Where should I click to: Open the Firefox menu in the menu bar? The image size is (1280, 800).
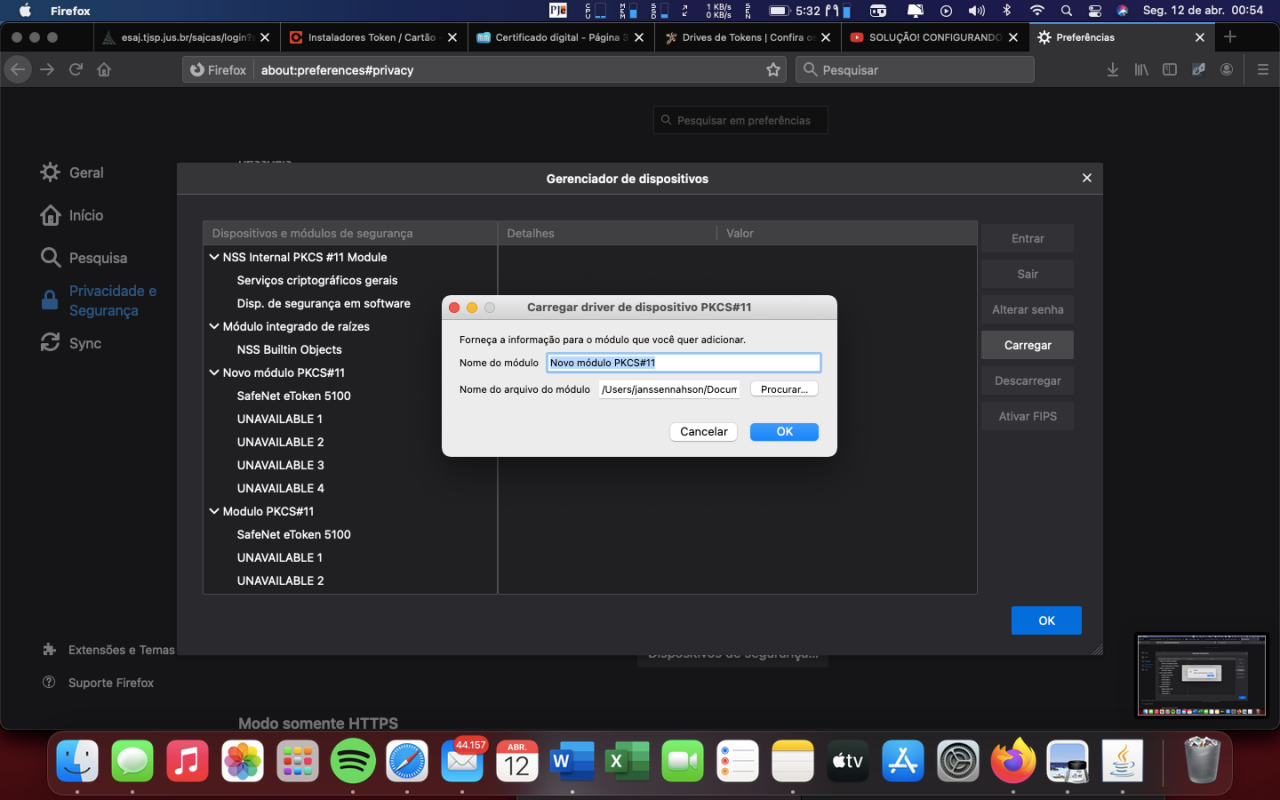click(x=70, y=11)
